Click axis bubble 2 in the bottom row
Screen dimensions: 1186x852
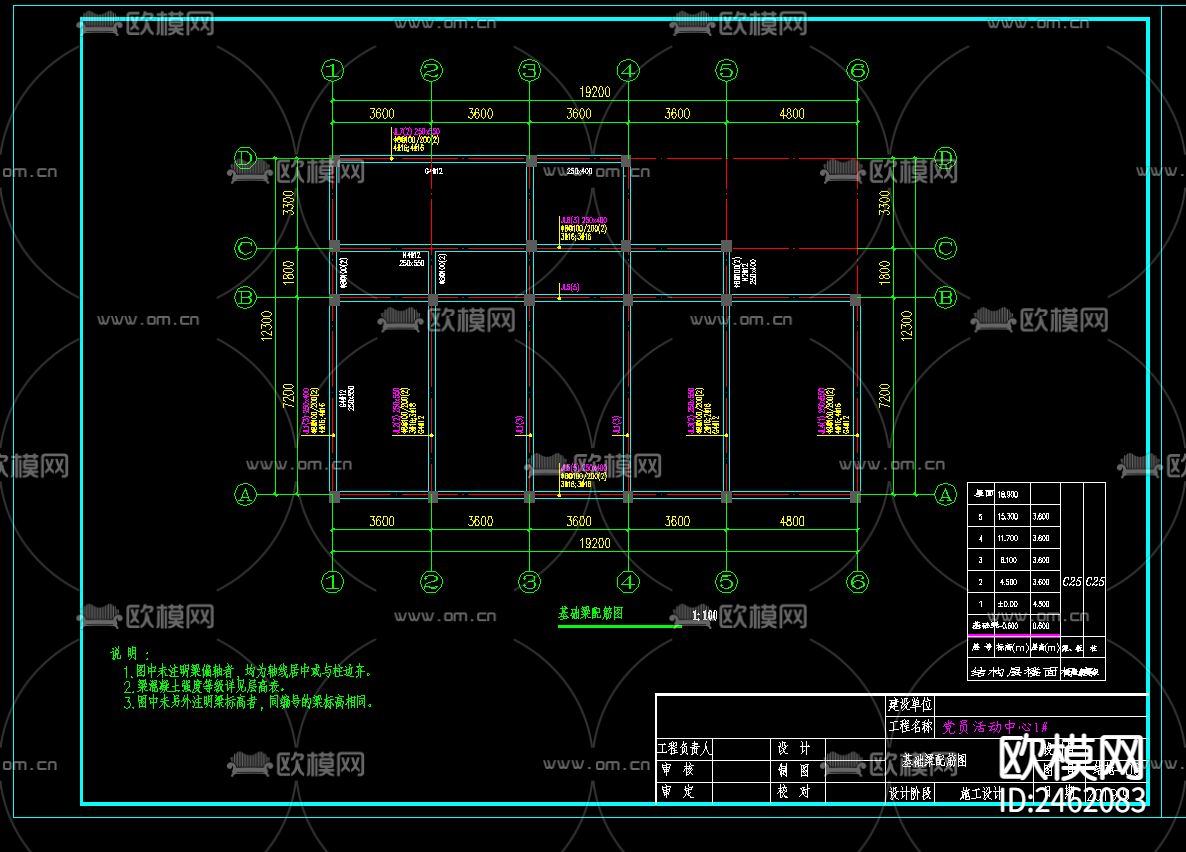coord(431,582)
